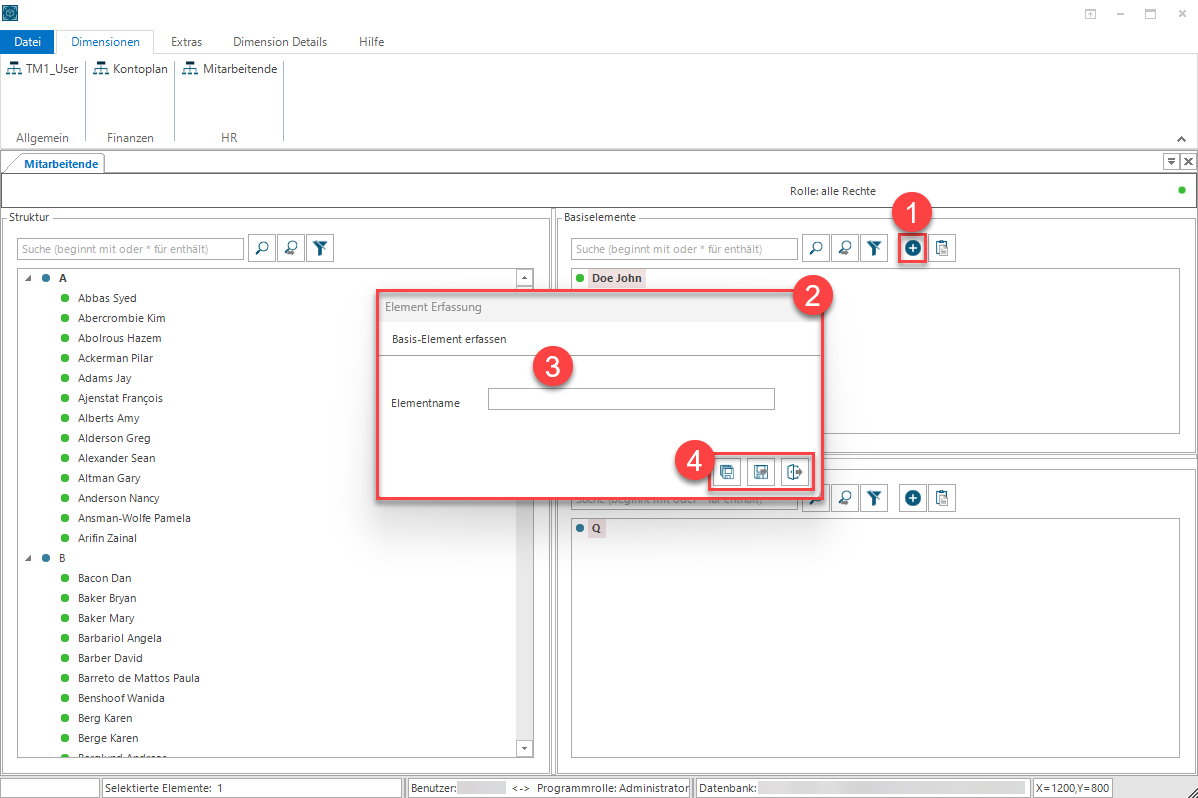Add a new base element in Basiselemente

click(x=912, y=248)
